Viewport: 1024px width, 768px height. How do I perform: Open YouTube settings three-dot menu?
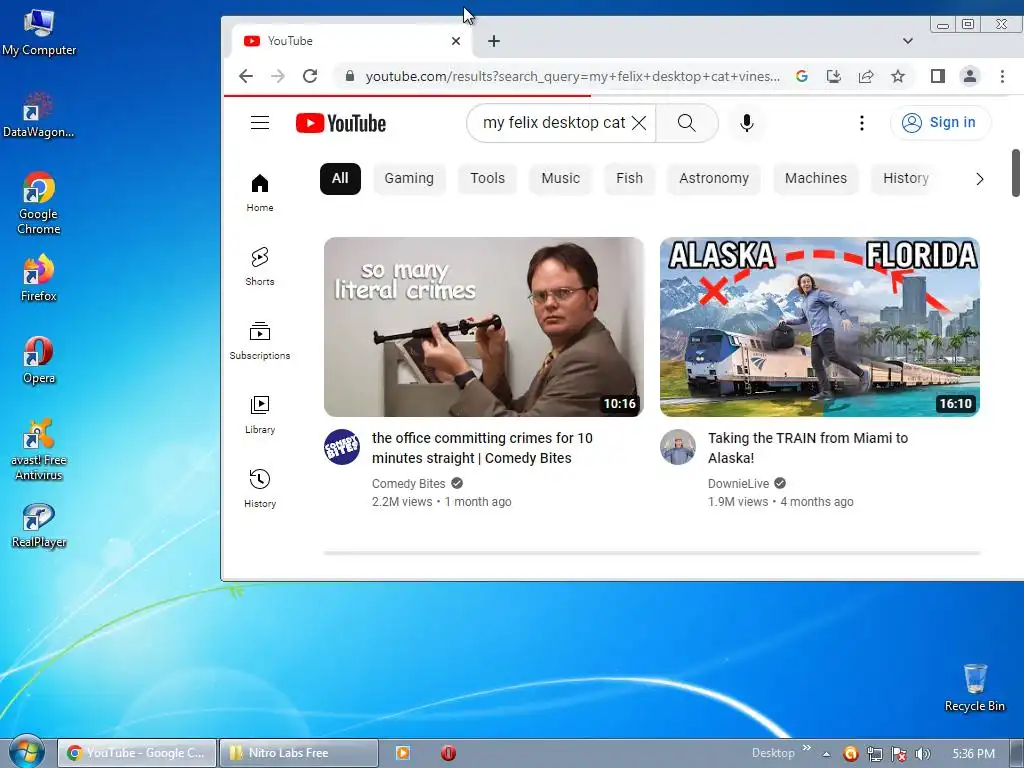point(861,123)
